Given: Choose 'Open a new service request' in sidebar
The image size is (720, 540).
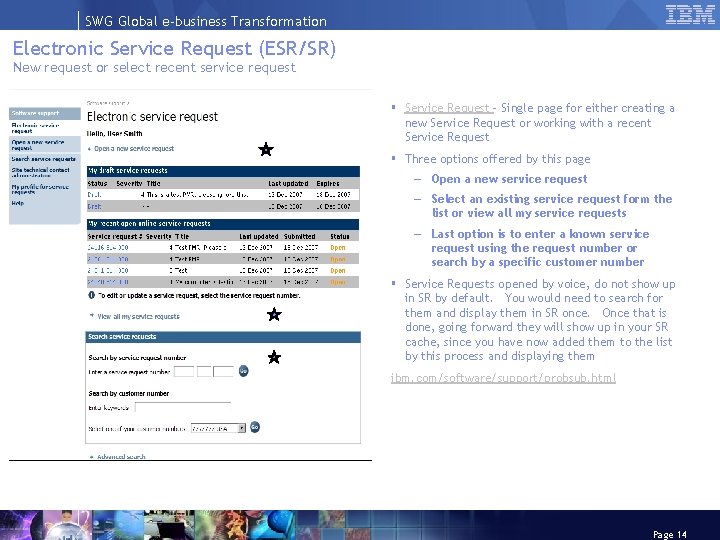Looking at the screenshot, I should [x=38, y=145].
